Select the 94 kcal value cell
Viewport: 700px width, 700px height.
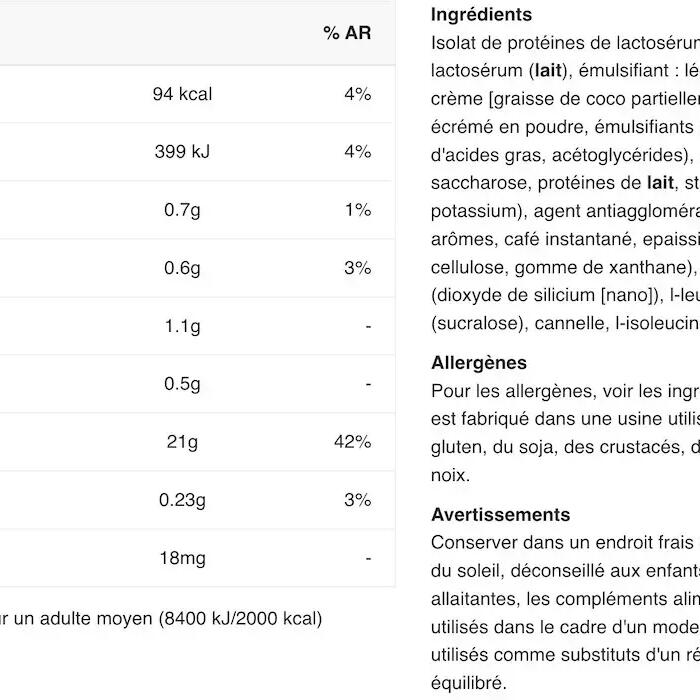pos(182,94)
